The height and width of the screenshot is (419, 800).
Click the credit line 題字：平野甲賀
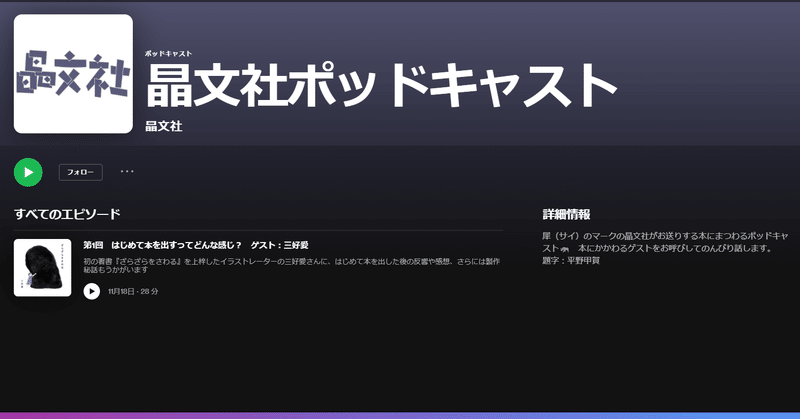pos(571,260)
